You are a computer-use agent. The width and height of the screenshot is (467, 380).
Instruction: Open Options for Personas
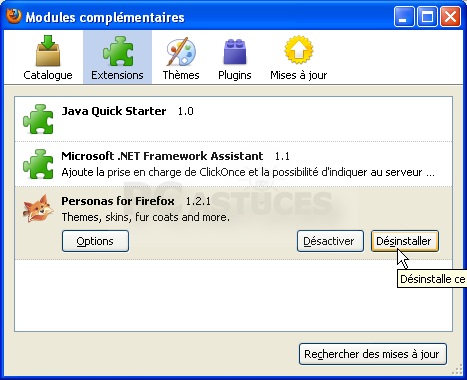tap(95, 241)
